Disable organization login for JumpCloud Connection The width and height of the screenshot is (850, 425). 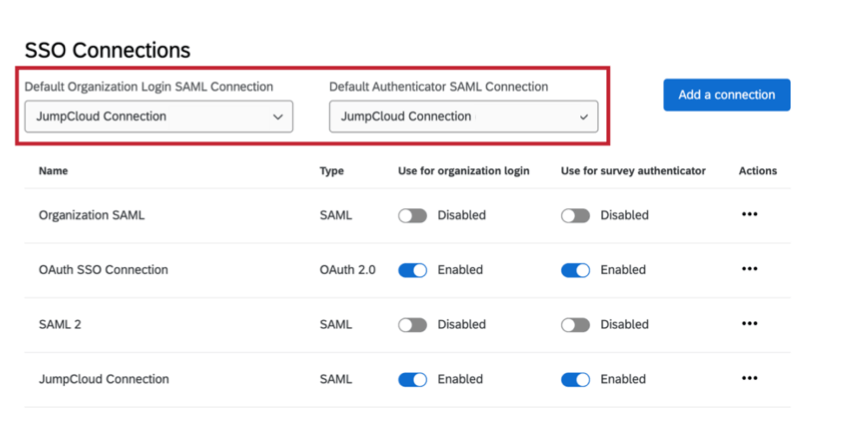point(412,380)
